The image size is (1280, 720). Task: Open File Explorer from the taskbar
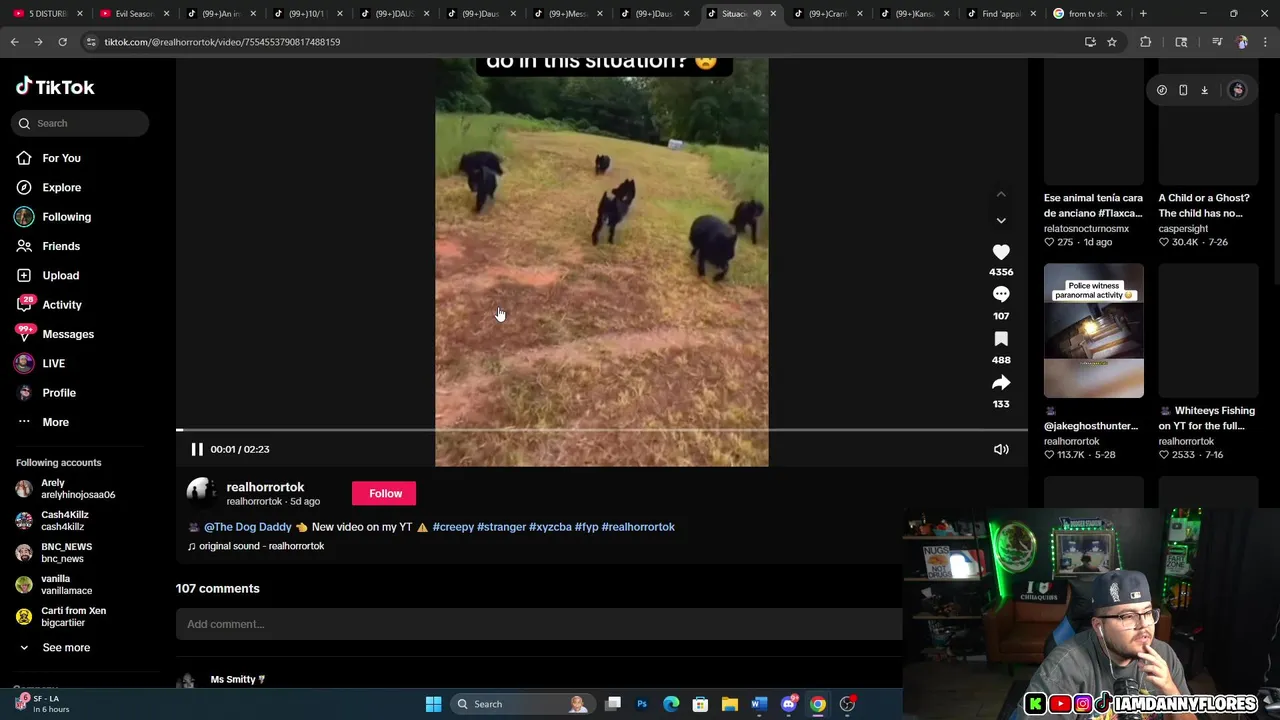coord(729,704)
